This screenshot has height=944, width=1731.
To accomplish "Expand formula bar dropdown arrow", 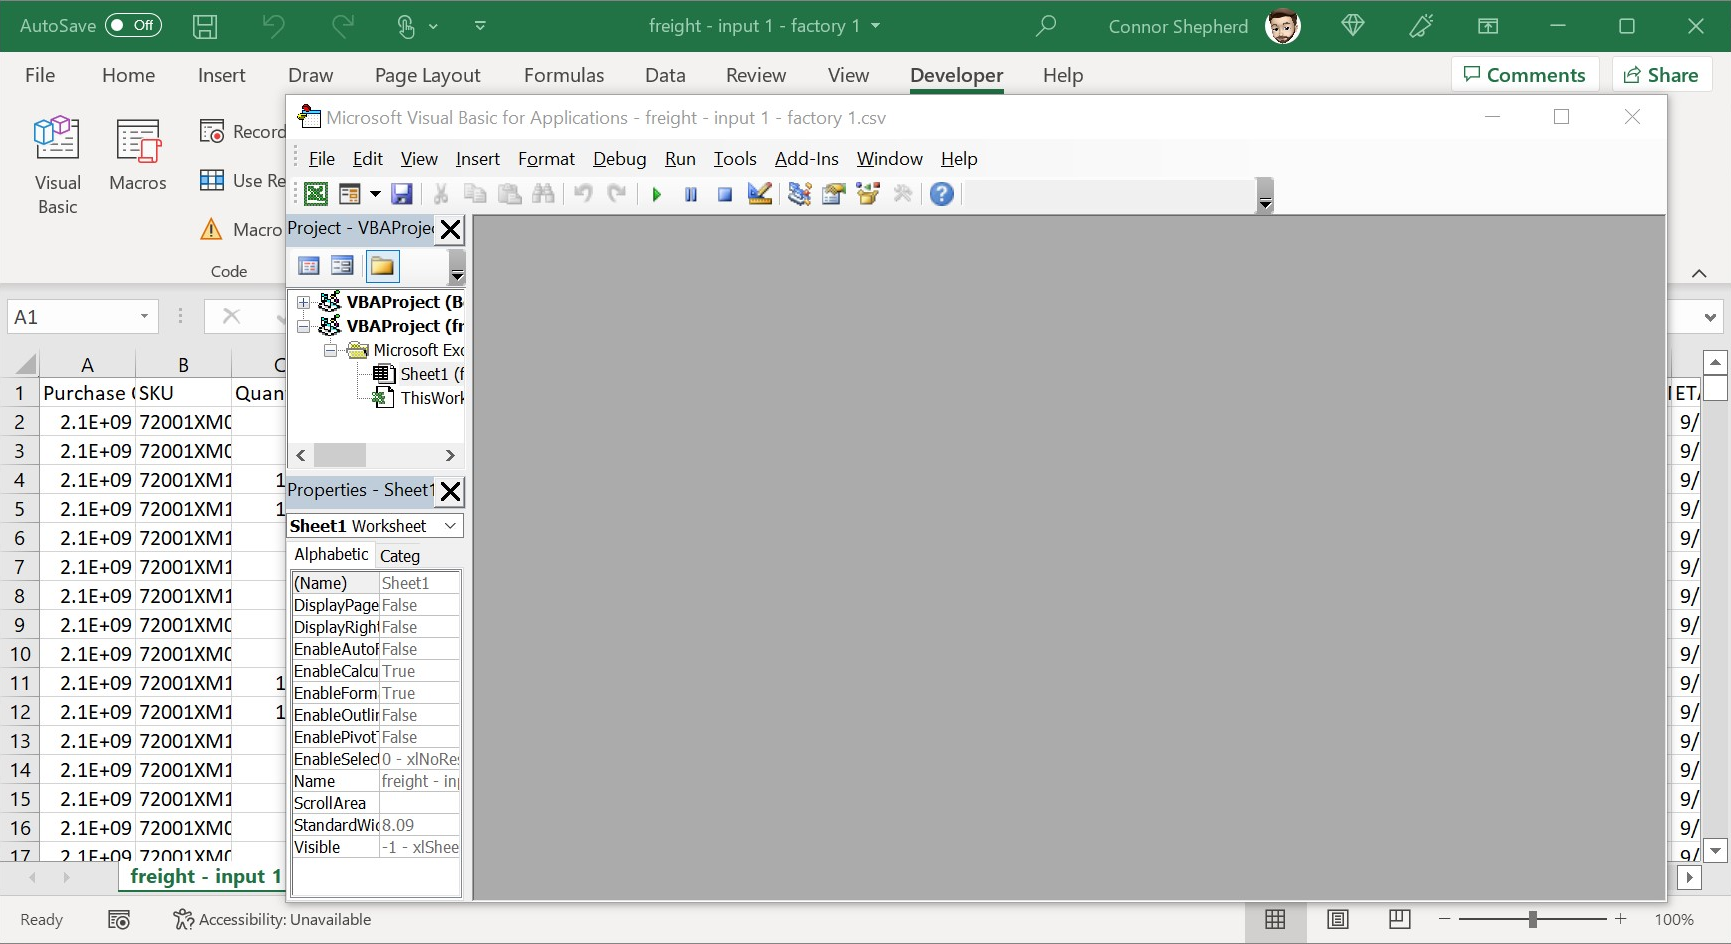I will pos(1710,318).
